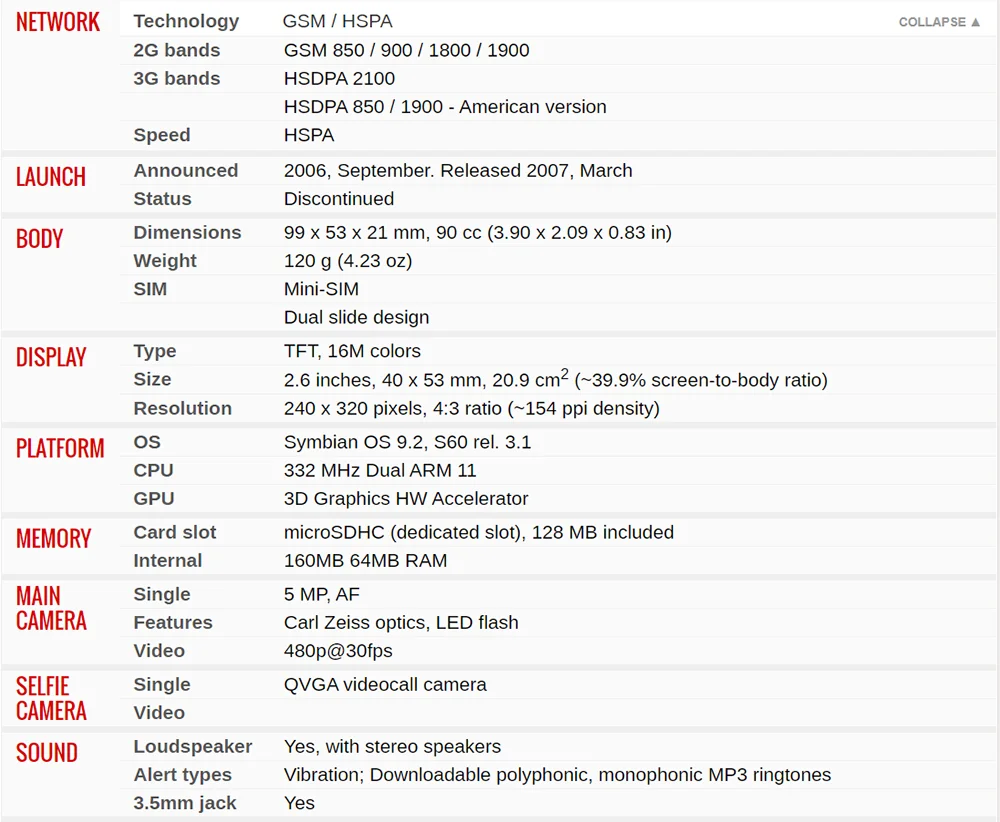Select the Card slot label
The width and height of the screenshot is (1000, 822).
click(175, 532)
